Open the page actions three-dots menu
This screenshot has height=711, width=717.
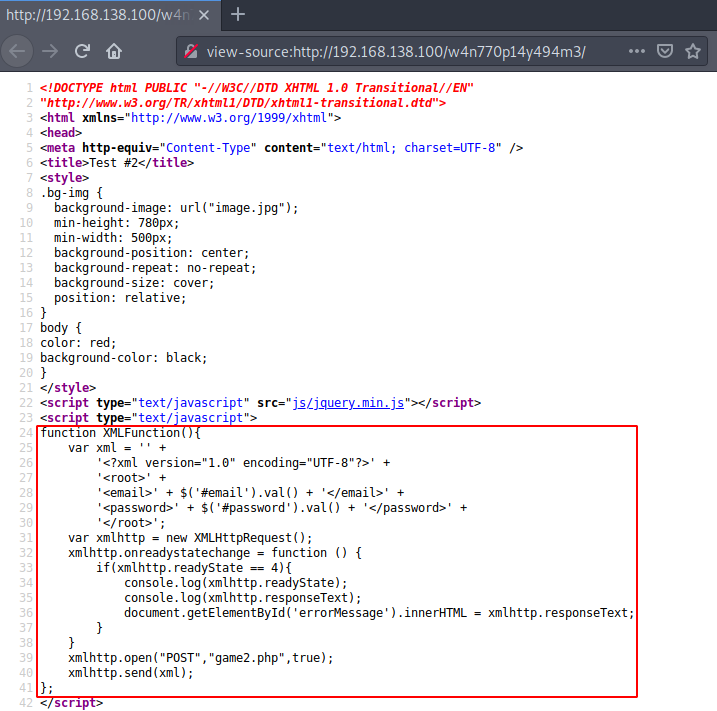point(637,51)
